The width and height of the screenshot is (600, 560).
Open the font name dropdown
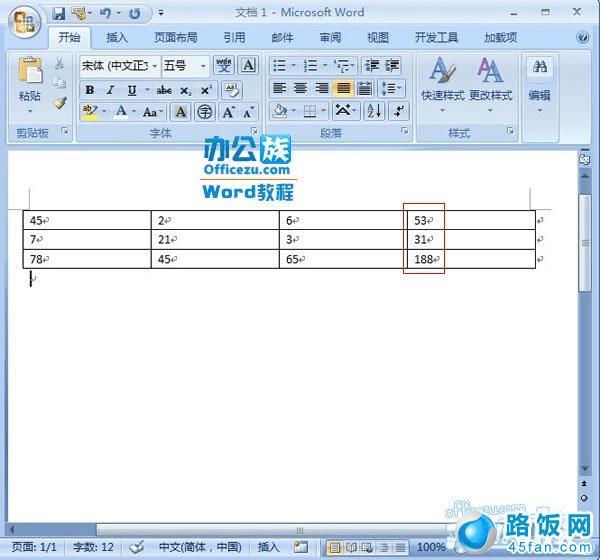tap(155, 66)
